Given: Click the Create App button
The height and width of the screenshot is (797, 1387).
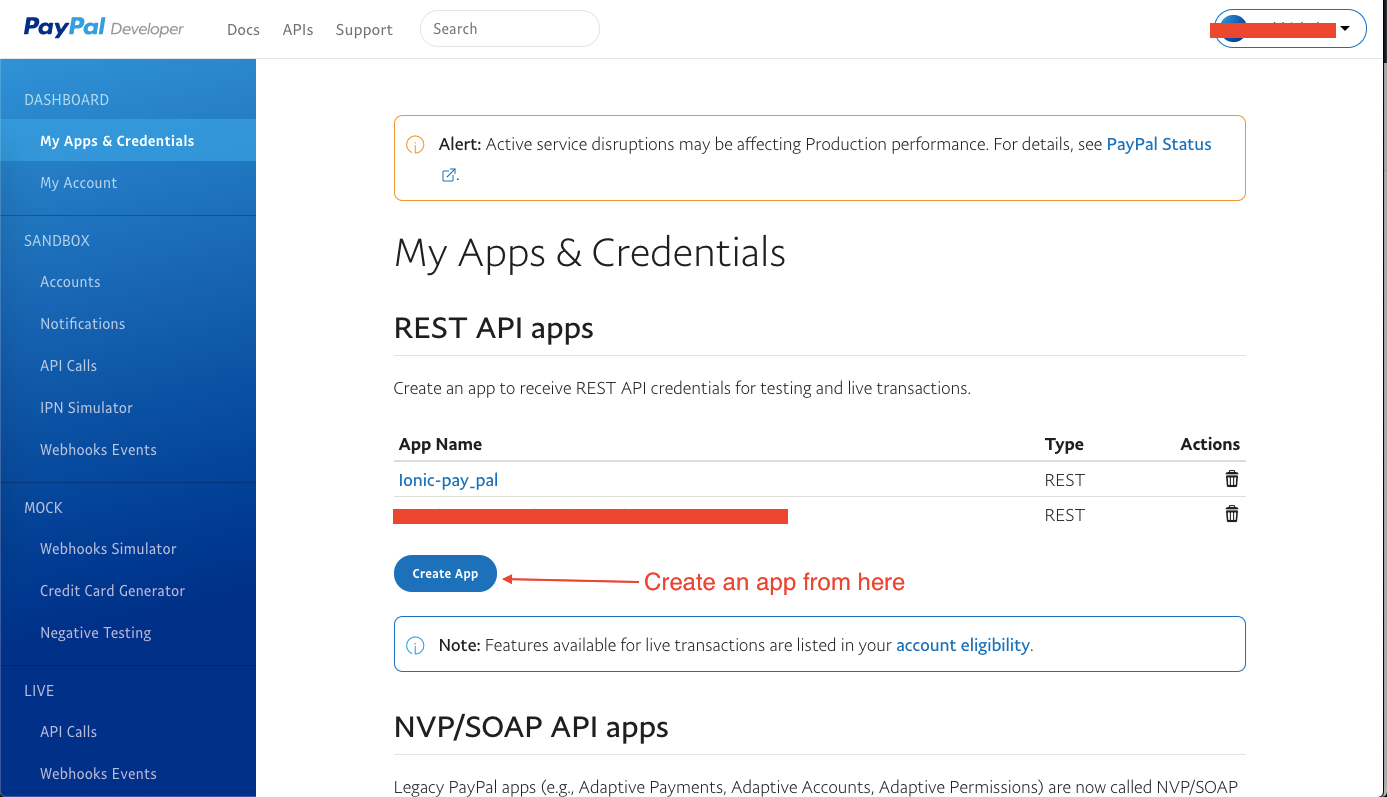Looking at the screenshot, I should (445, 573).
